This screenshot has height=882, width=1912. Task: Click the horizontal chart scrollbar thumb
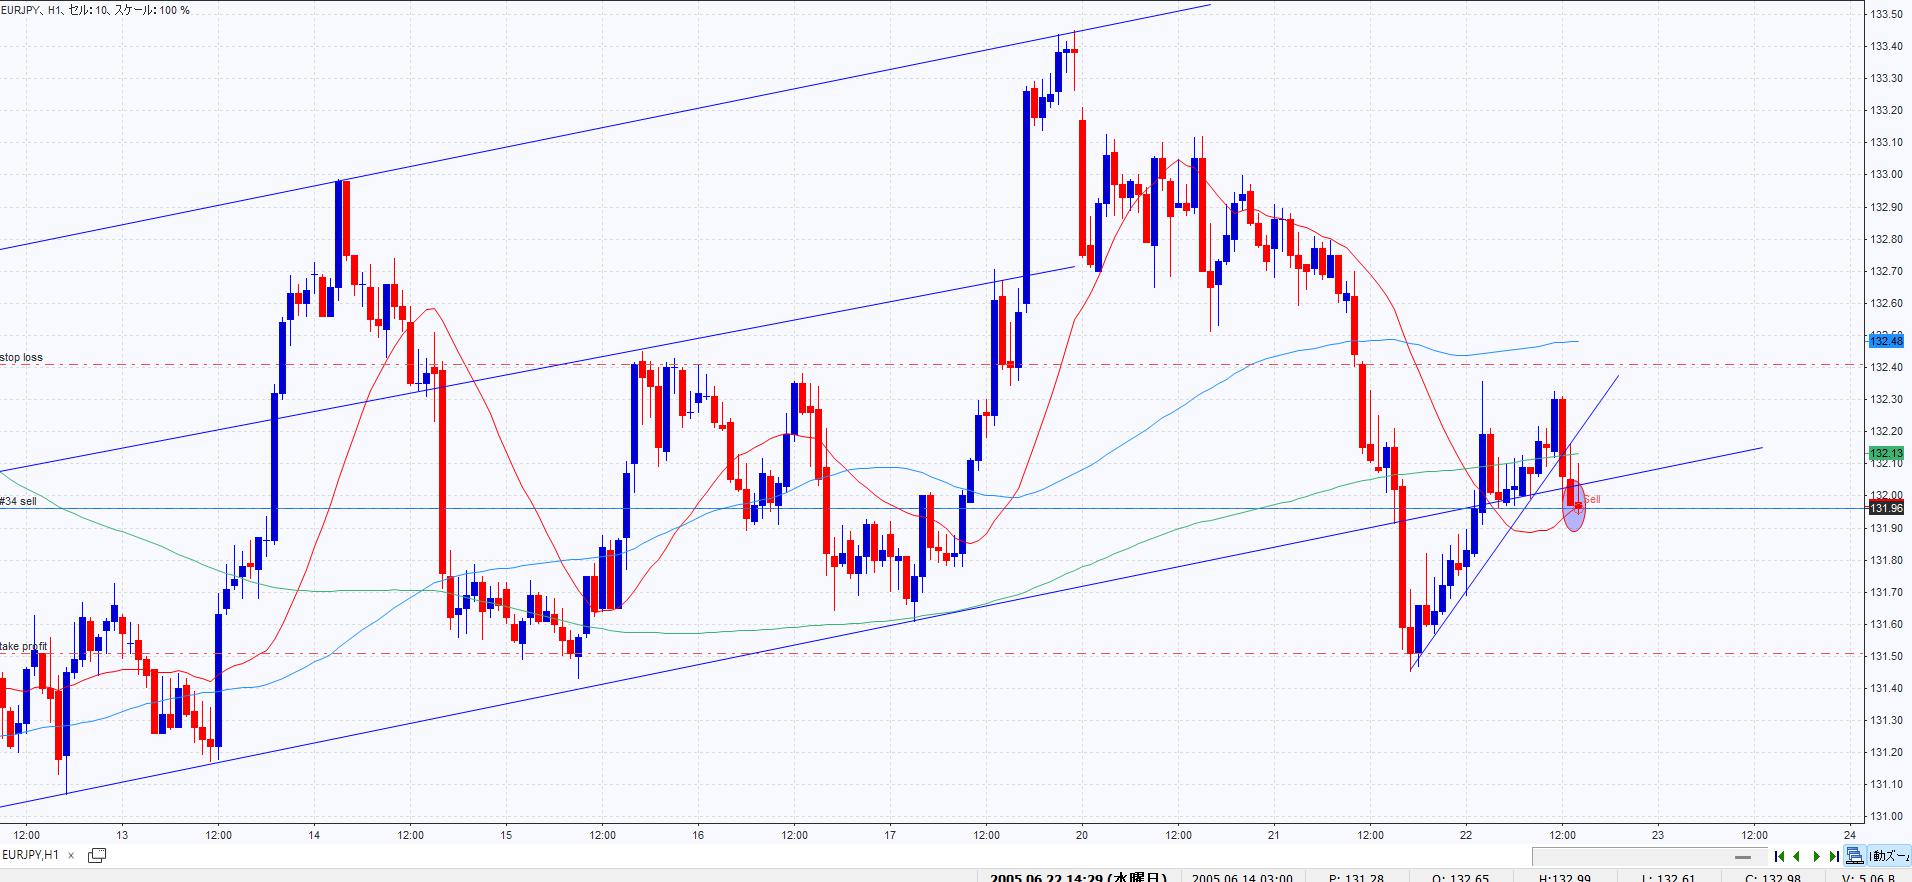tap(1744, 856)
